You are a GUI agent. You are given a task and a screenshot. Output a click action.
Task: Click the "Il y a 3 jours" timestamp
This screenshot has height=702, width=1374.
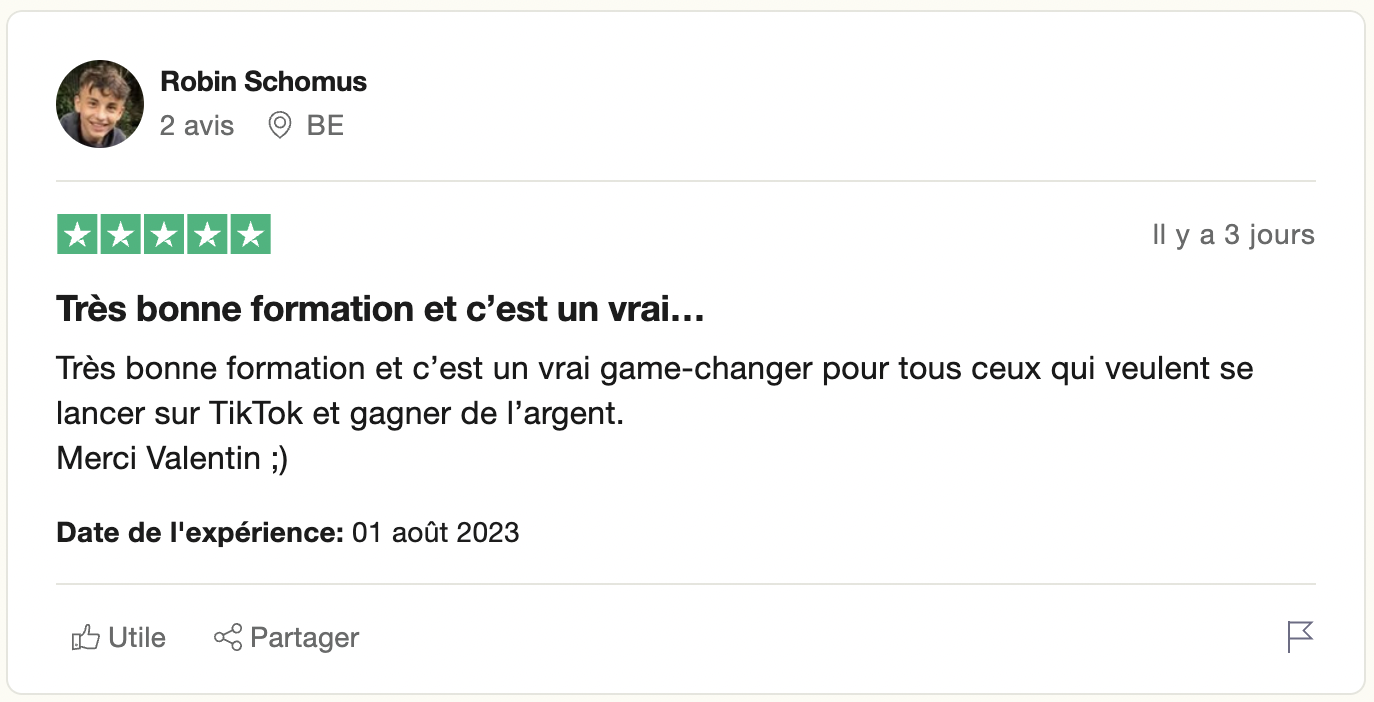pos(1233,235)
